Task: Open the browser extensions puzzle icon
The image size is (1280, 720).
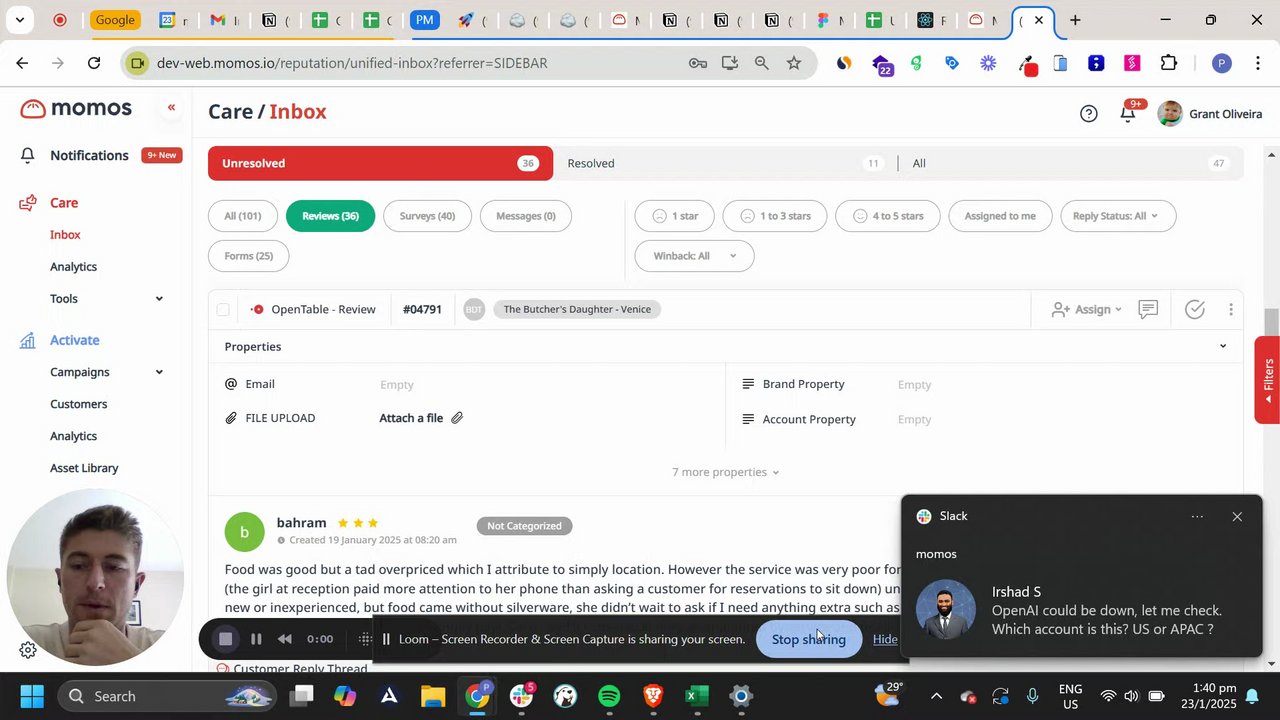Action: (1169, 63)
